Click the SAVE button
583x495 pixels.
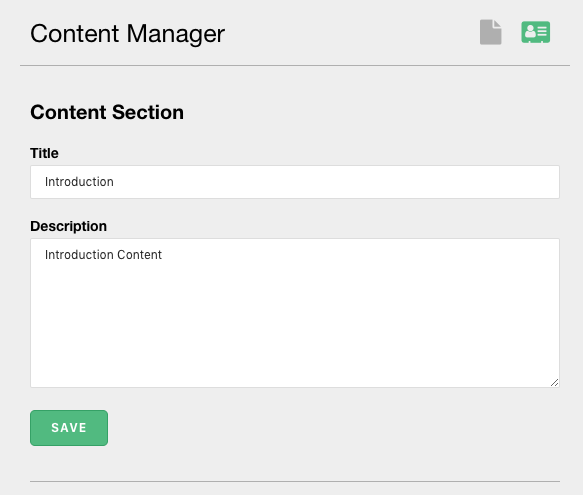69,428
